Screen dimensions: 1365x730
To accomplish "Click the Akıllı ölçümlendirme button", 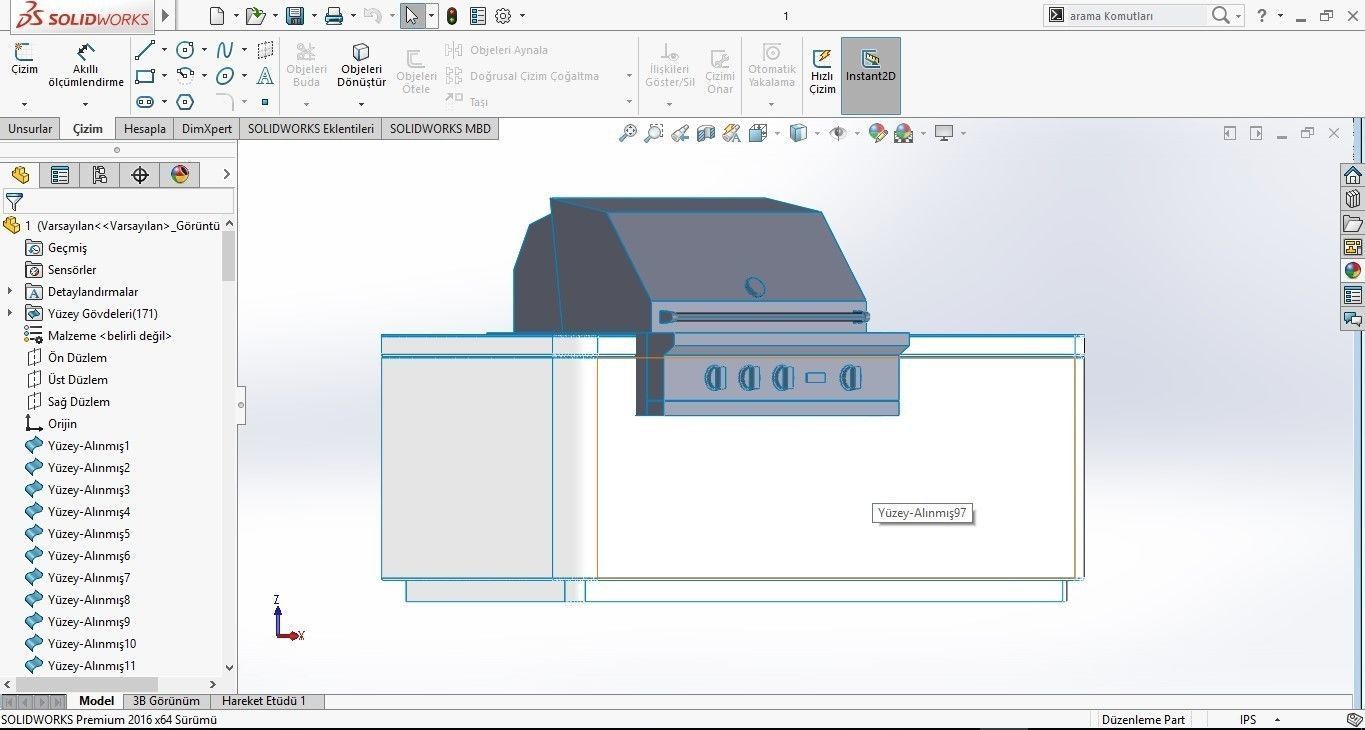I will tap(86, 66).
